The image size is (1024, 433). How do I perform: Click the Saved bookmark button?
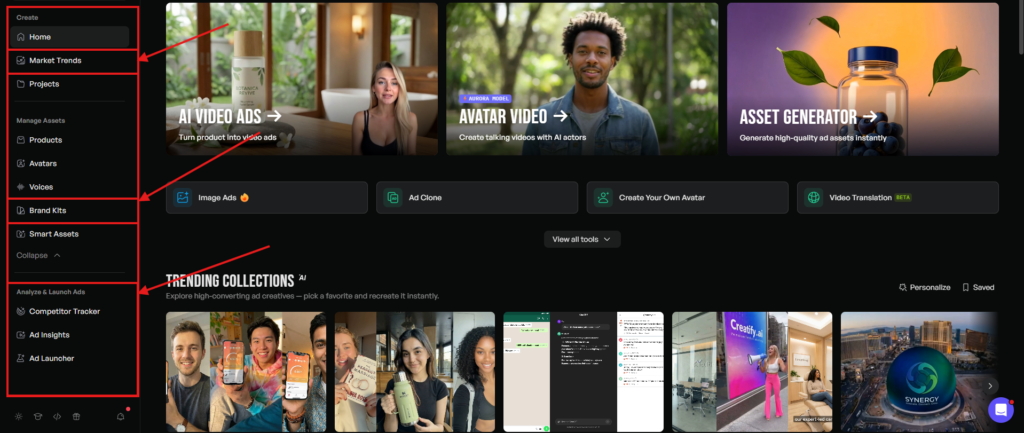(978, 287)
